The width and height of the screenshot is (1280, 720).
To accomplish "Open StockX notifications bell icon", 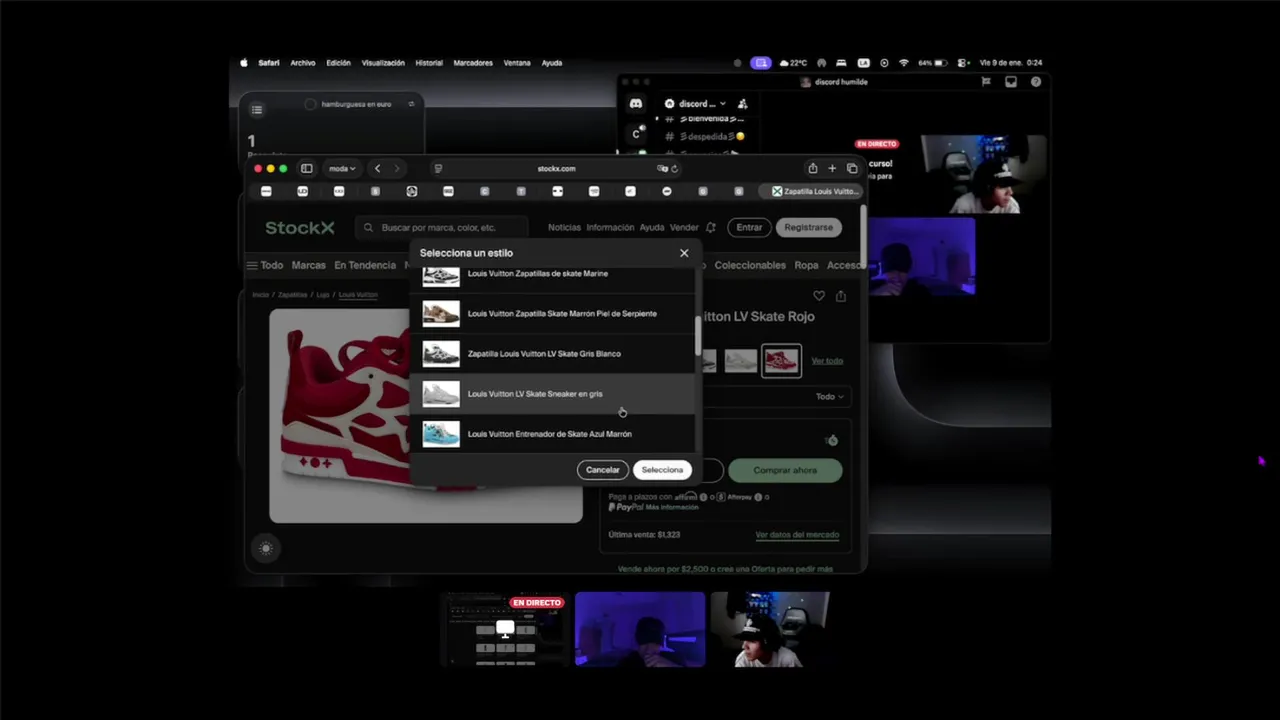I will point(711,228).
